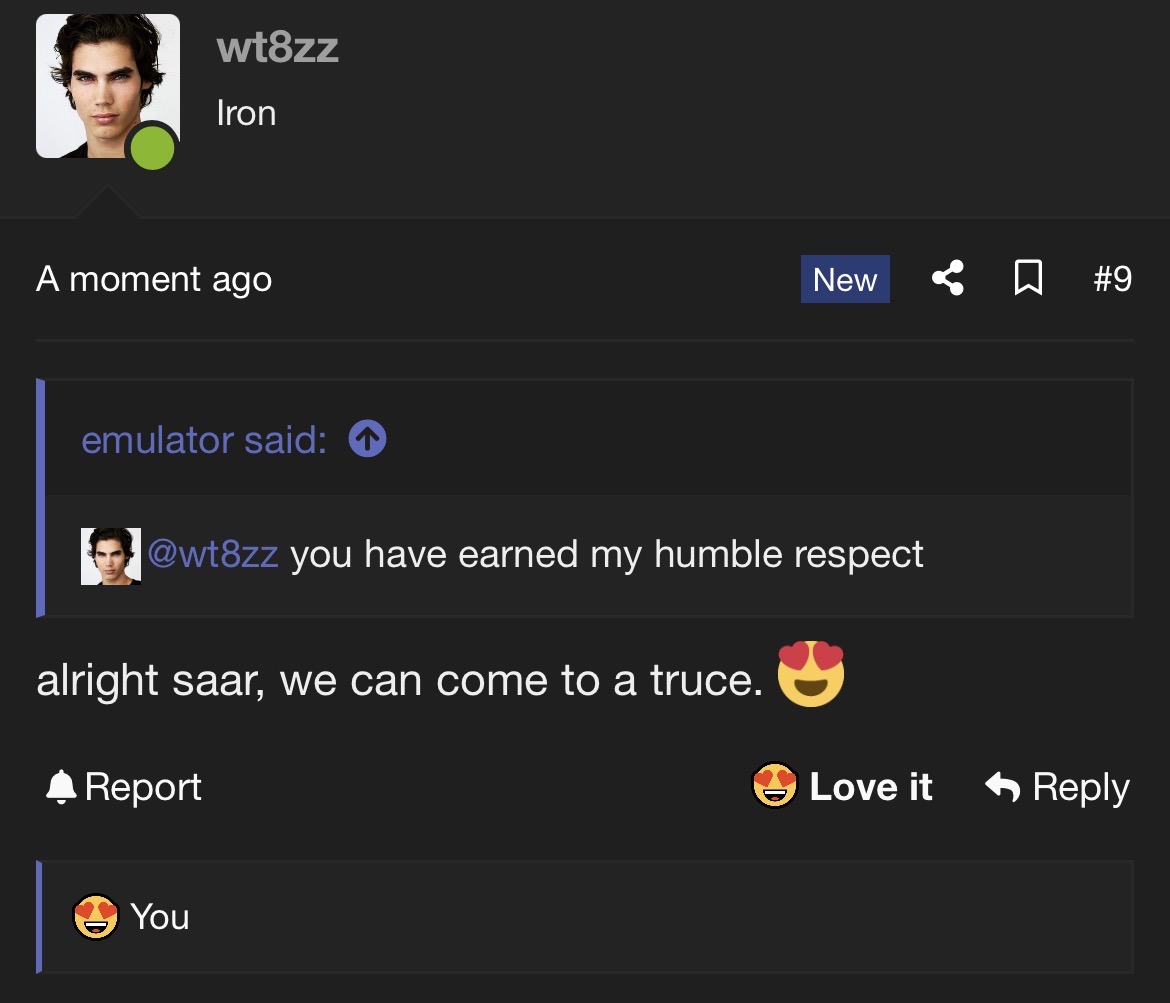View who reacted by clicking 'You'
Screen dimensions: 1170x1003
(160, 916)
